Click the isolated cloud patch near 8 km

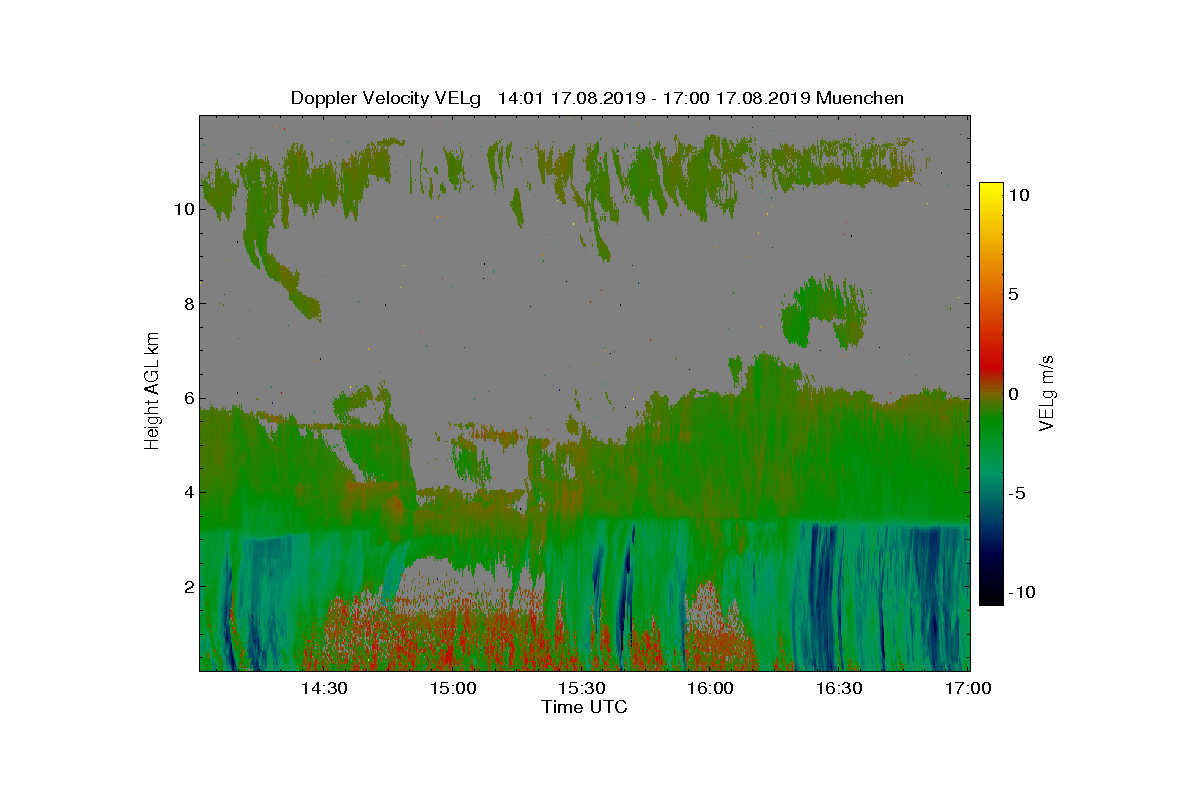tap(825, 312)
